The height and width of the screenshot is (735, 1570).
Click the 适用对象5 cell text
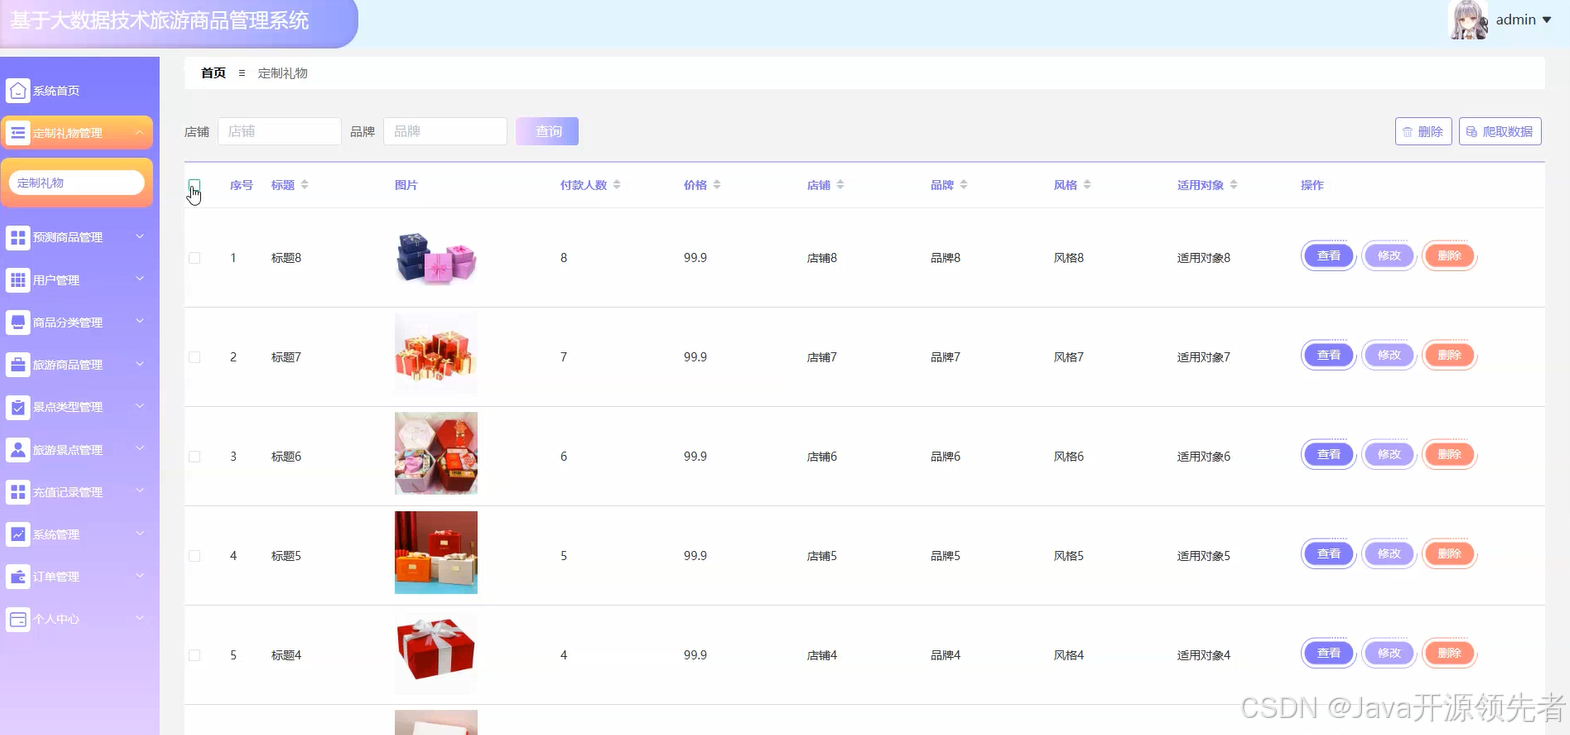[x=1204, y=556]
